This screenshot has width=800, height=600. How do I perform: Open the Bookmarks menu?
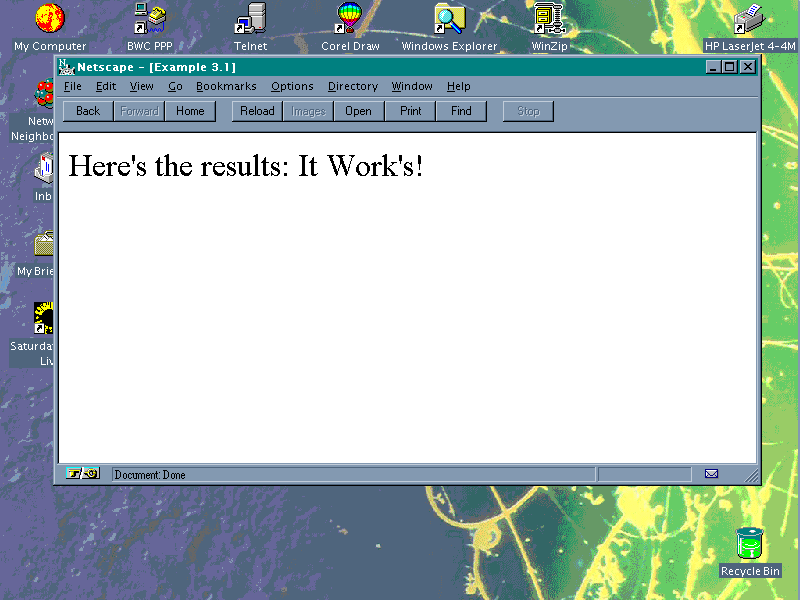(x=226, y=87)
